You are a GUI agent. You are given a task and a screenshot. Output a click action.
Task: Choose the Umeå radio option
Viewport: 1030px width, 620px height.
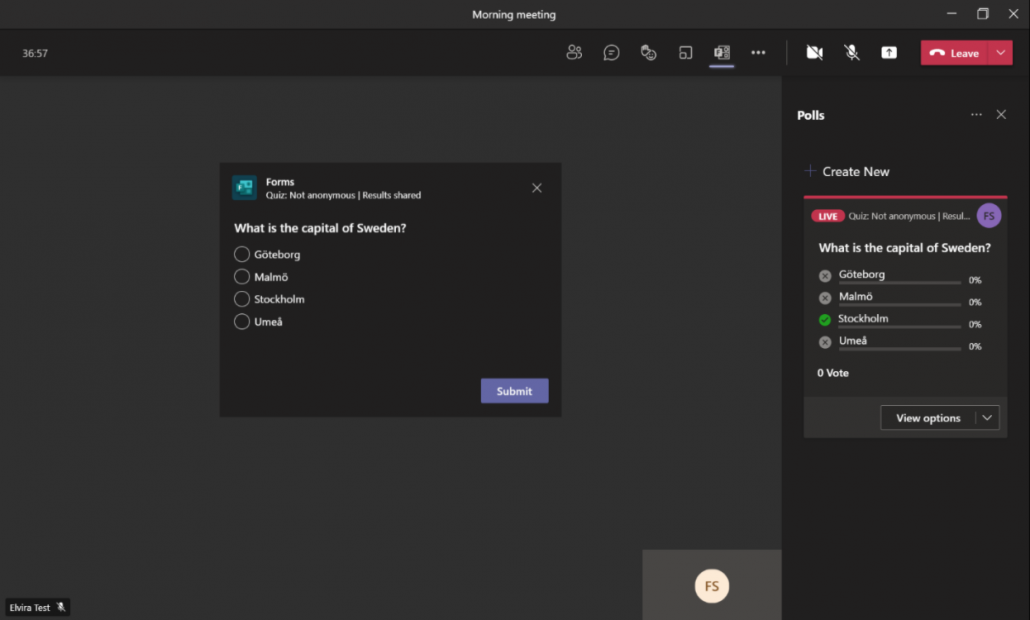click(x=242, y=322)
